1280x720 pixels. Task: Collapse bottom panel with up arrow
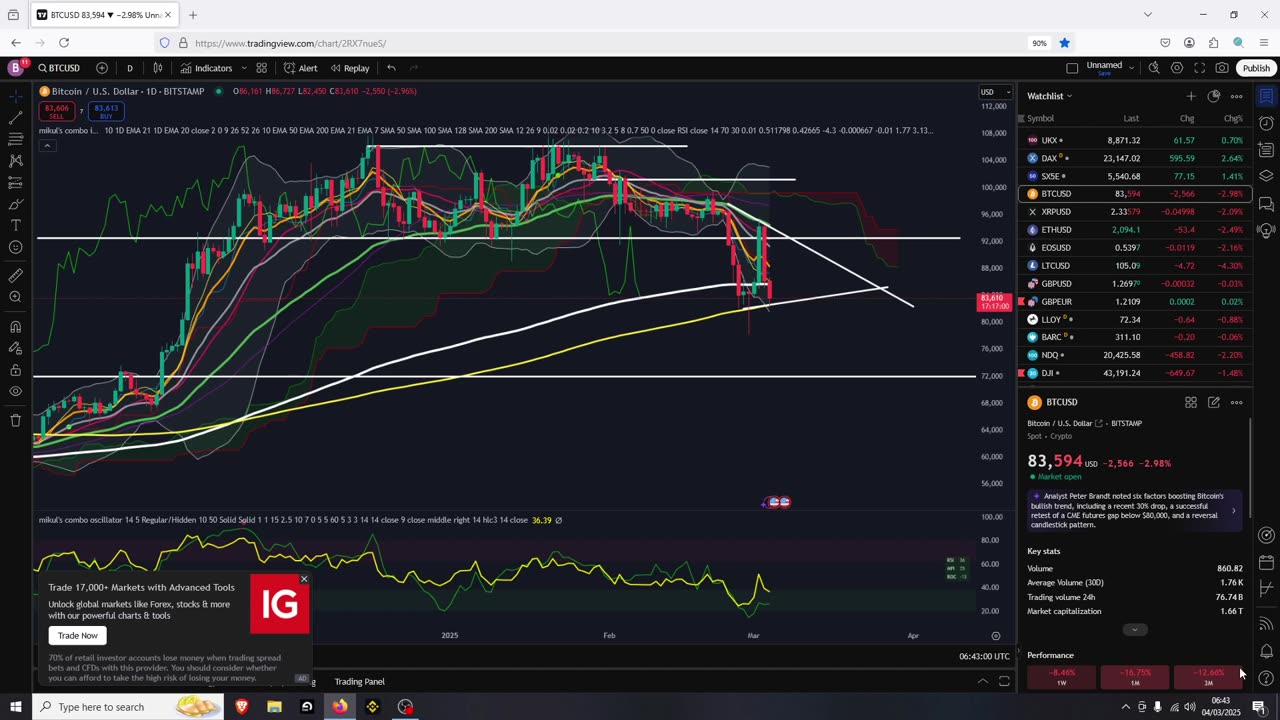982,681
